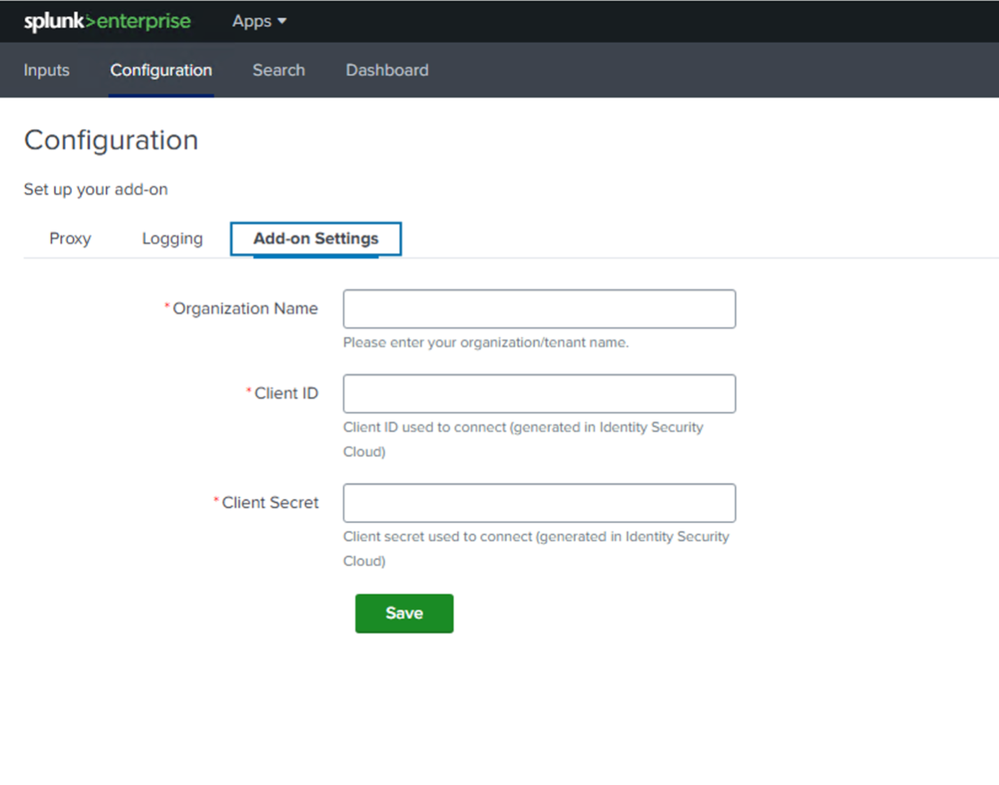Screen dimensions: 999x785
Task: Go to the Dashboard tab
Action: pos(386,70)
